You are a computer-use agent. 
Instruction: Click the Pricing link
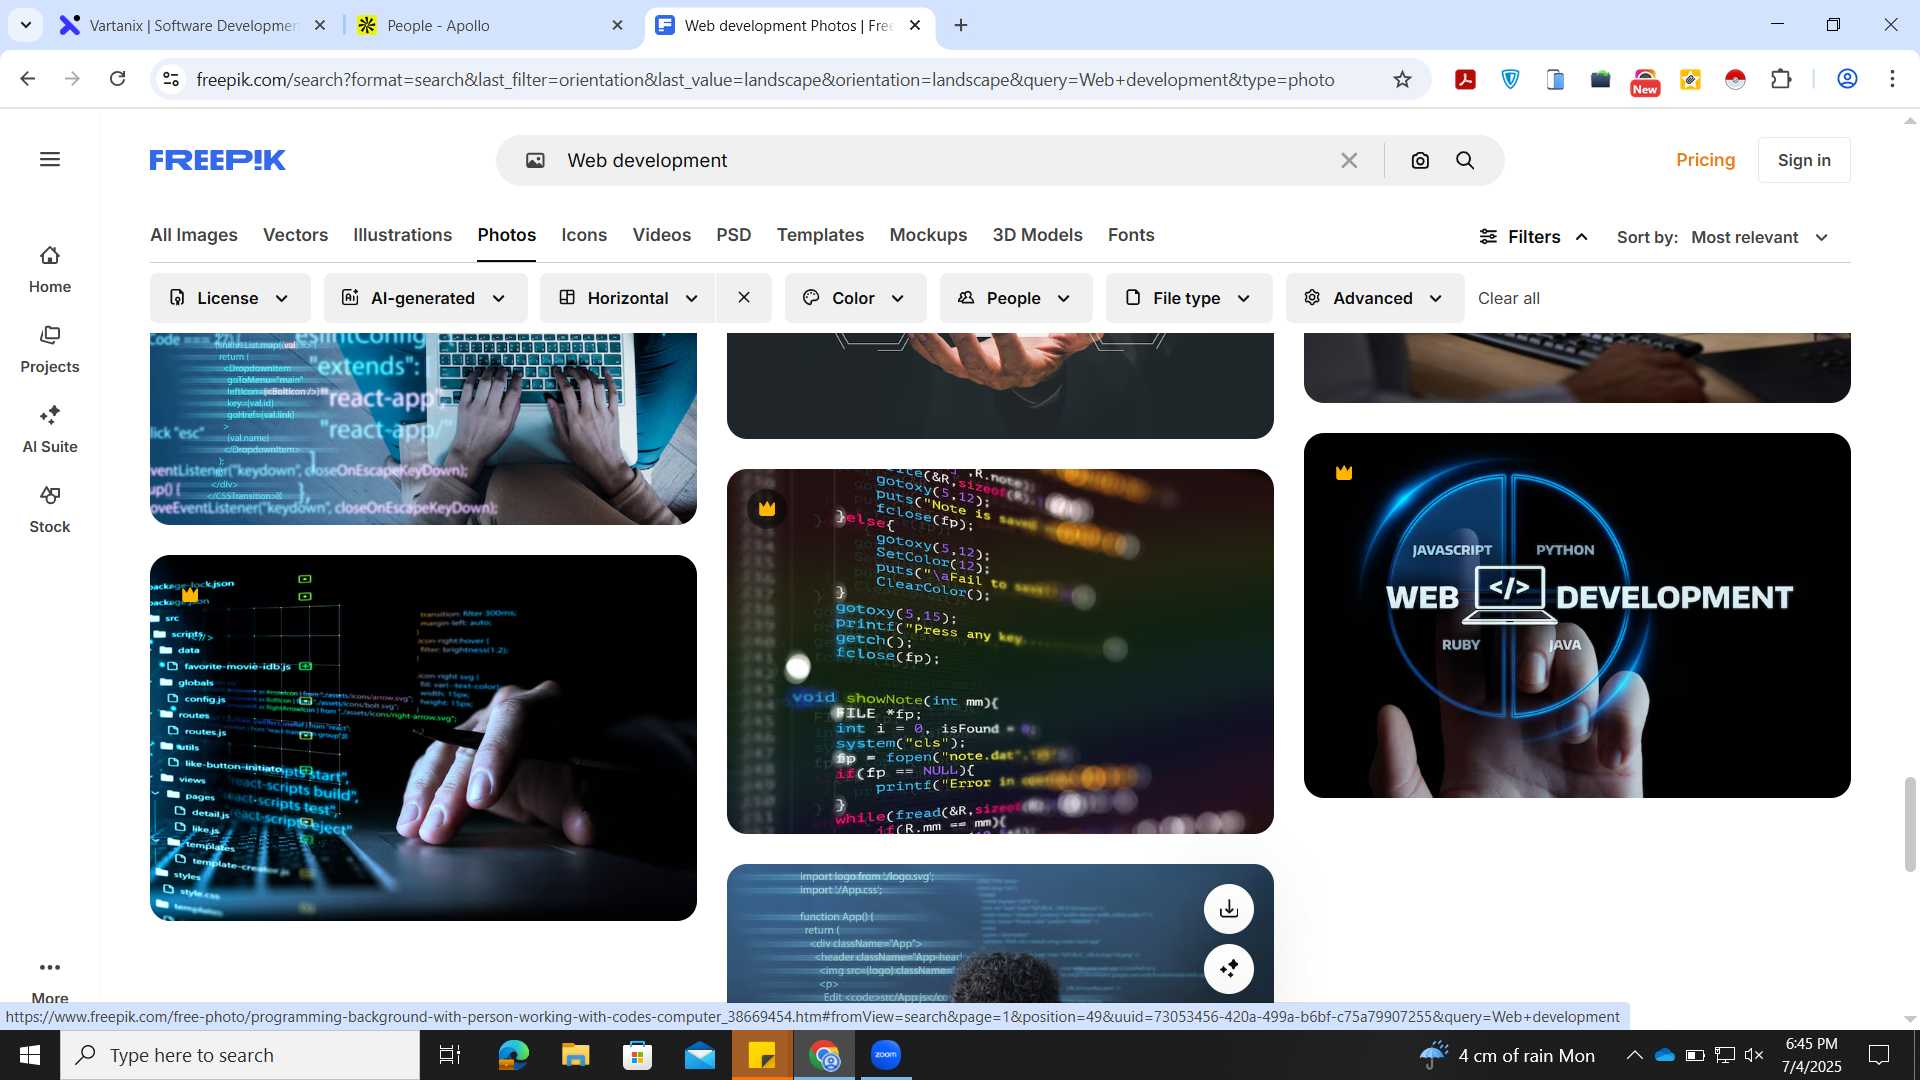pos(1705,160)
